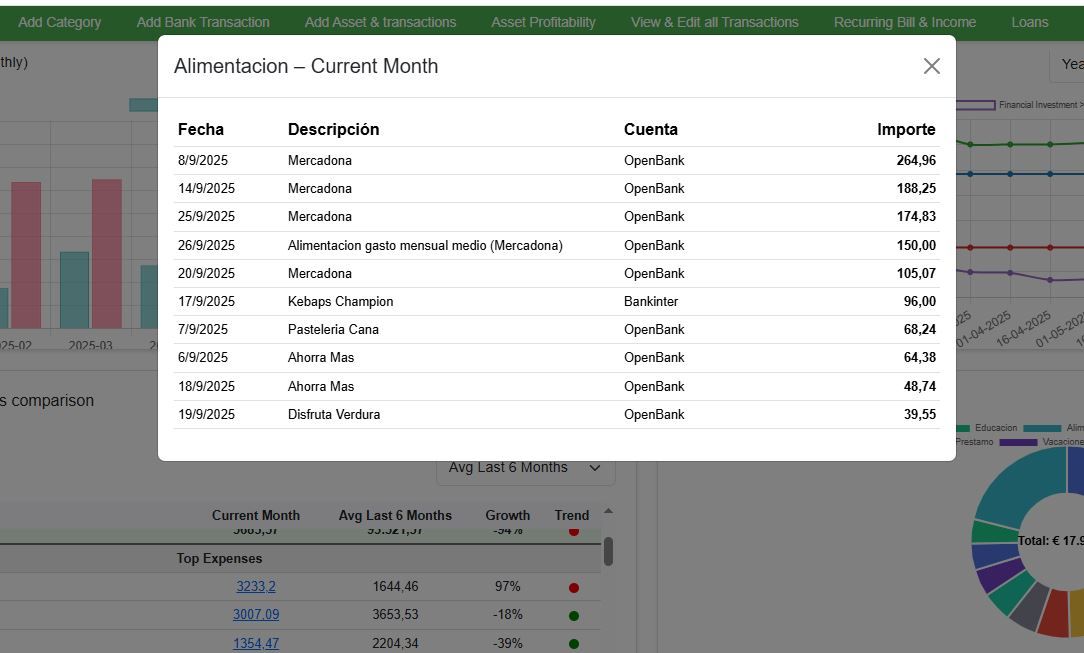Click the Educacion color swatch in the legend
Screen dimensions: 1084x653
point(965,428)
